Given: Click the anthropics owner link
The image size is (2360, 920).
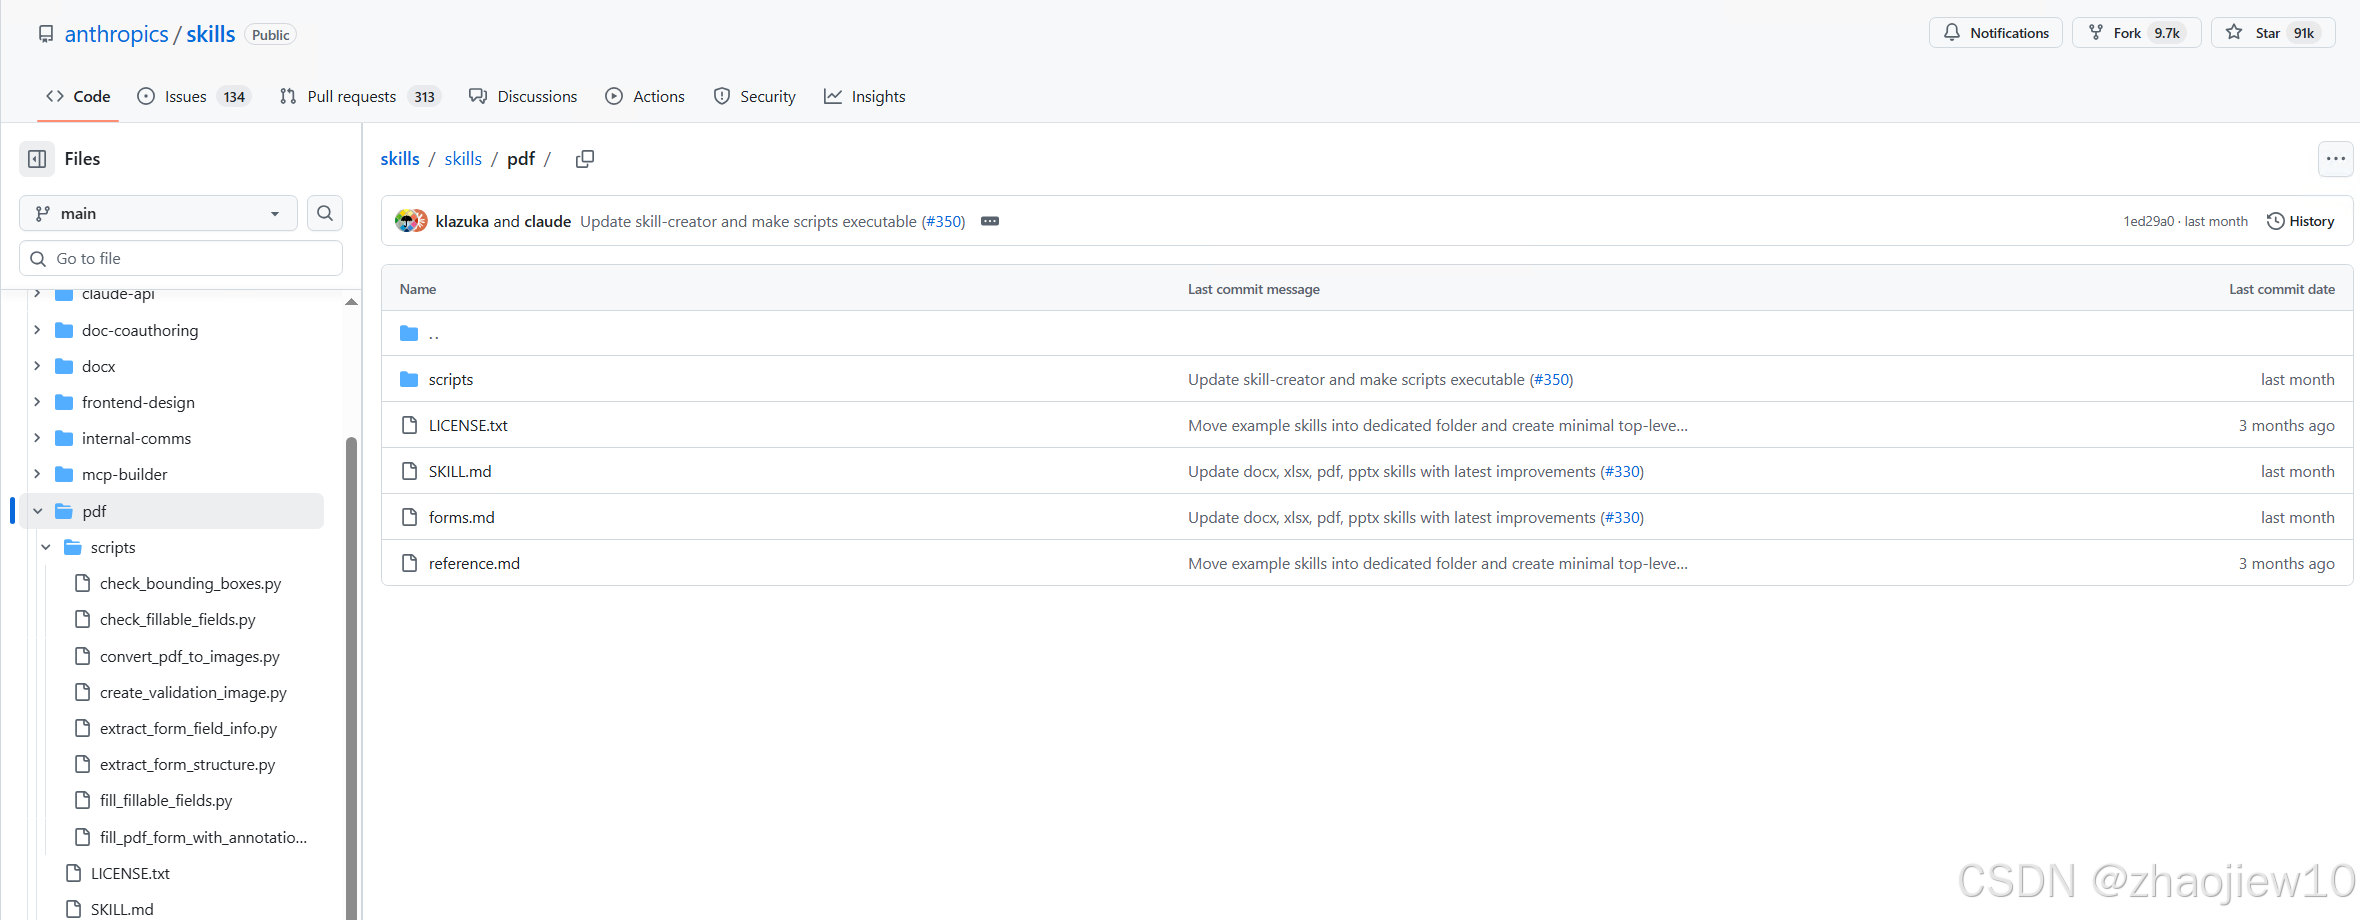Looking at the screenshot, I should (x=117, y=34).
